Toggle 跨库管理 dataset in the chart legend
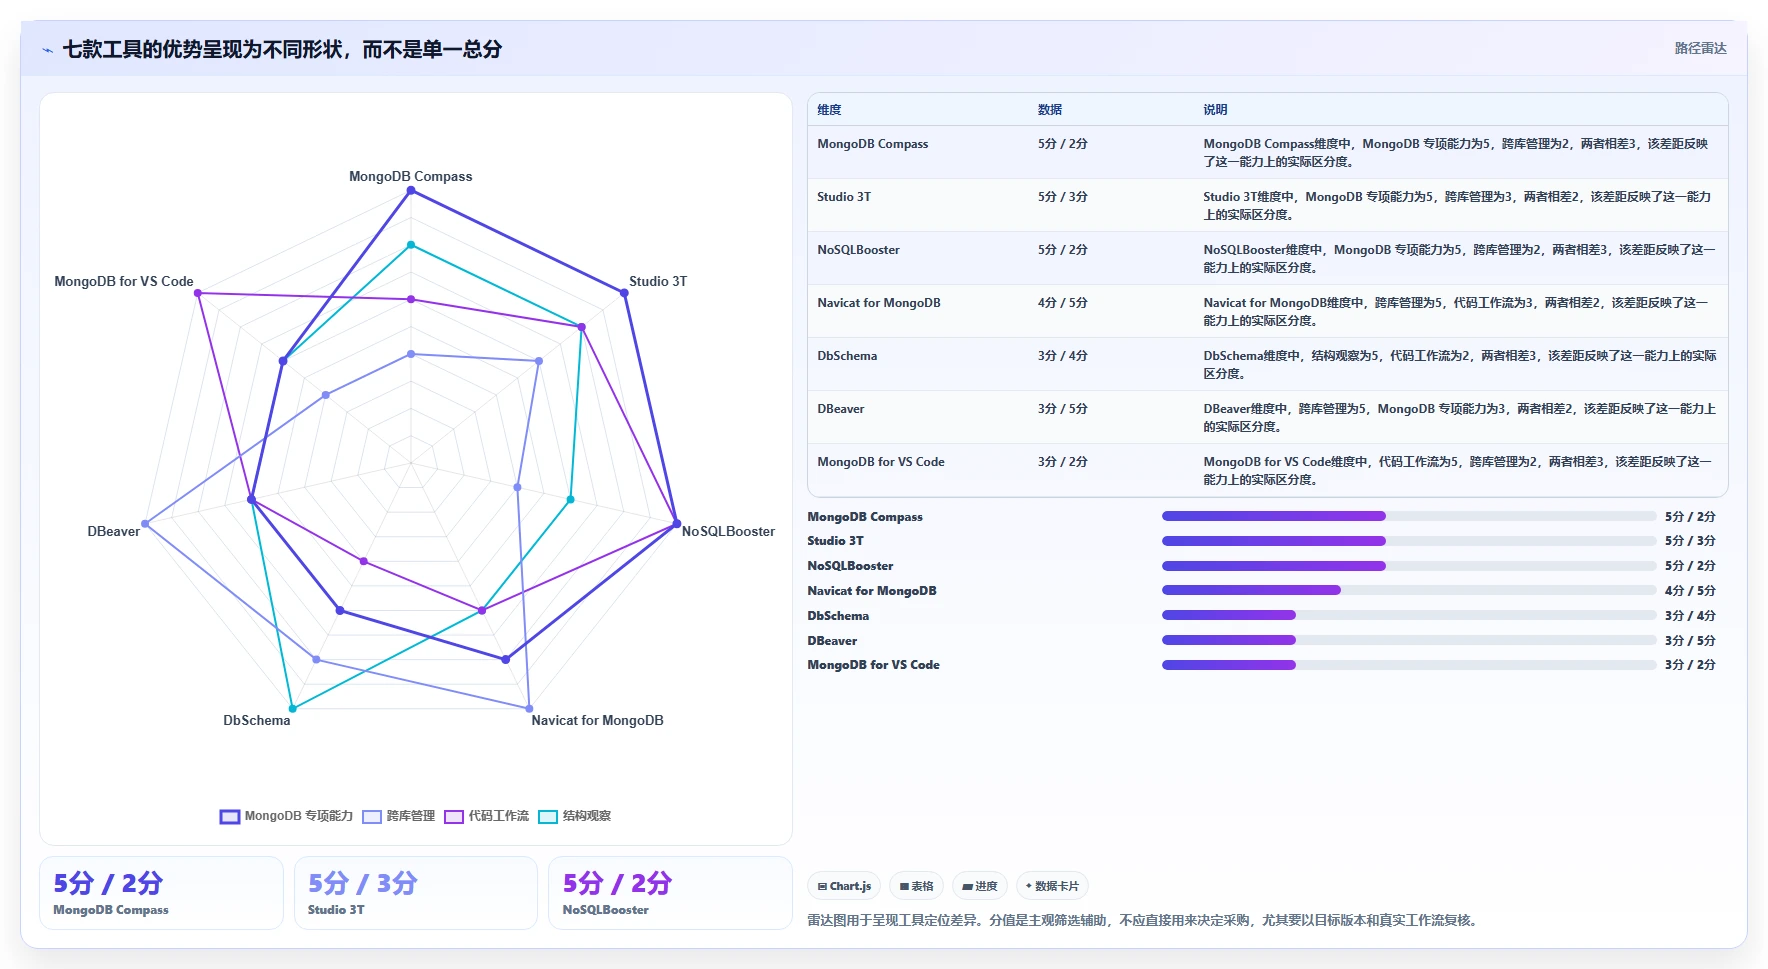This screenshot has height=969, width=1768. (399, 816)
